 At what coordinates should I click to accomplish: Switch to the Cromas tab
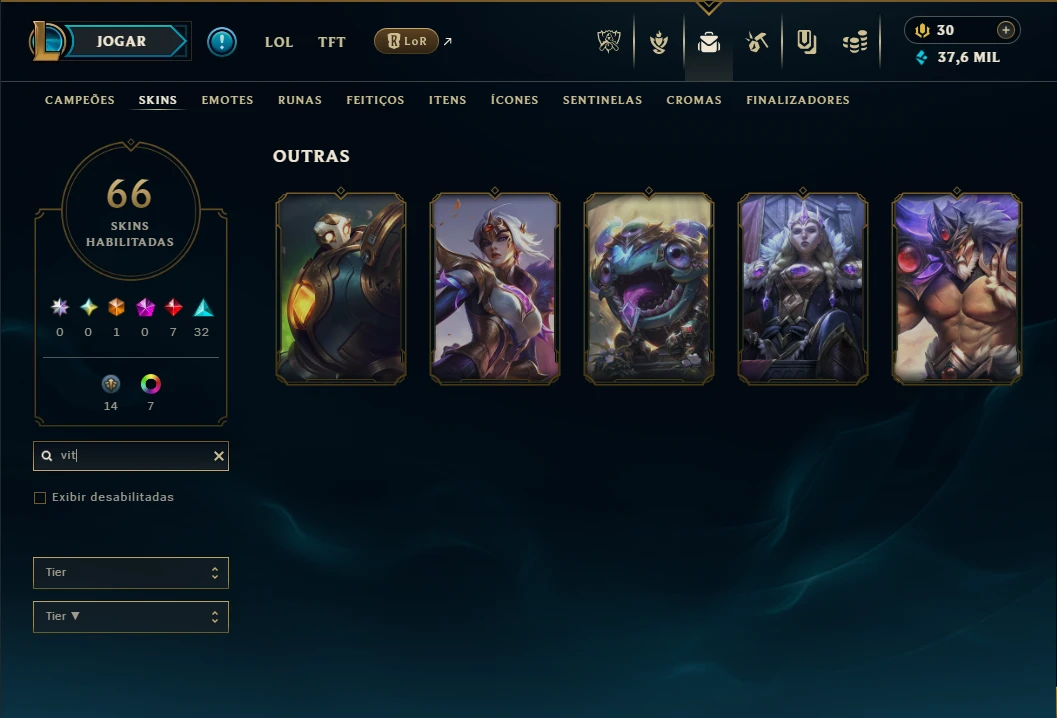(x=694, y=100)
